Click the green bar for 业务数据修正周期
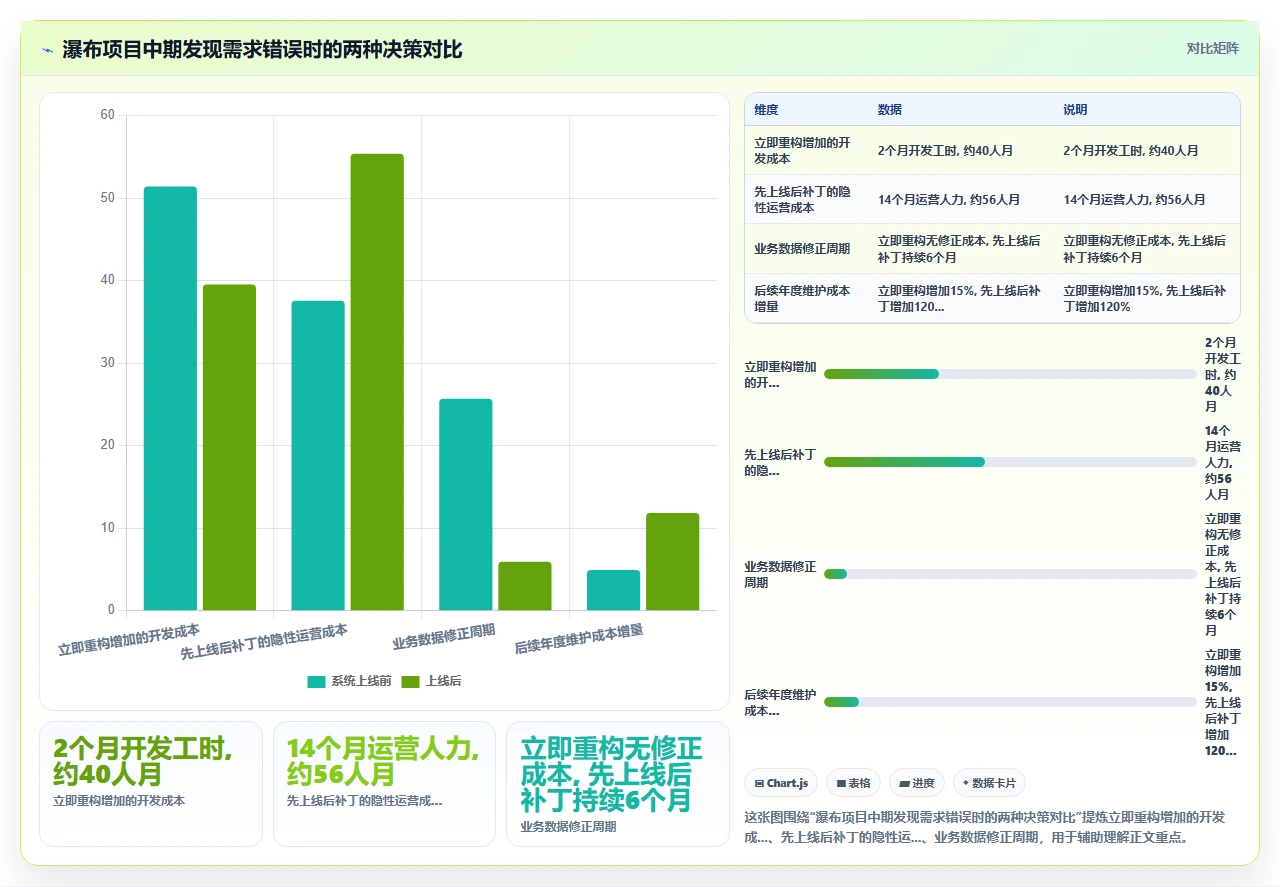 (525, 586)
